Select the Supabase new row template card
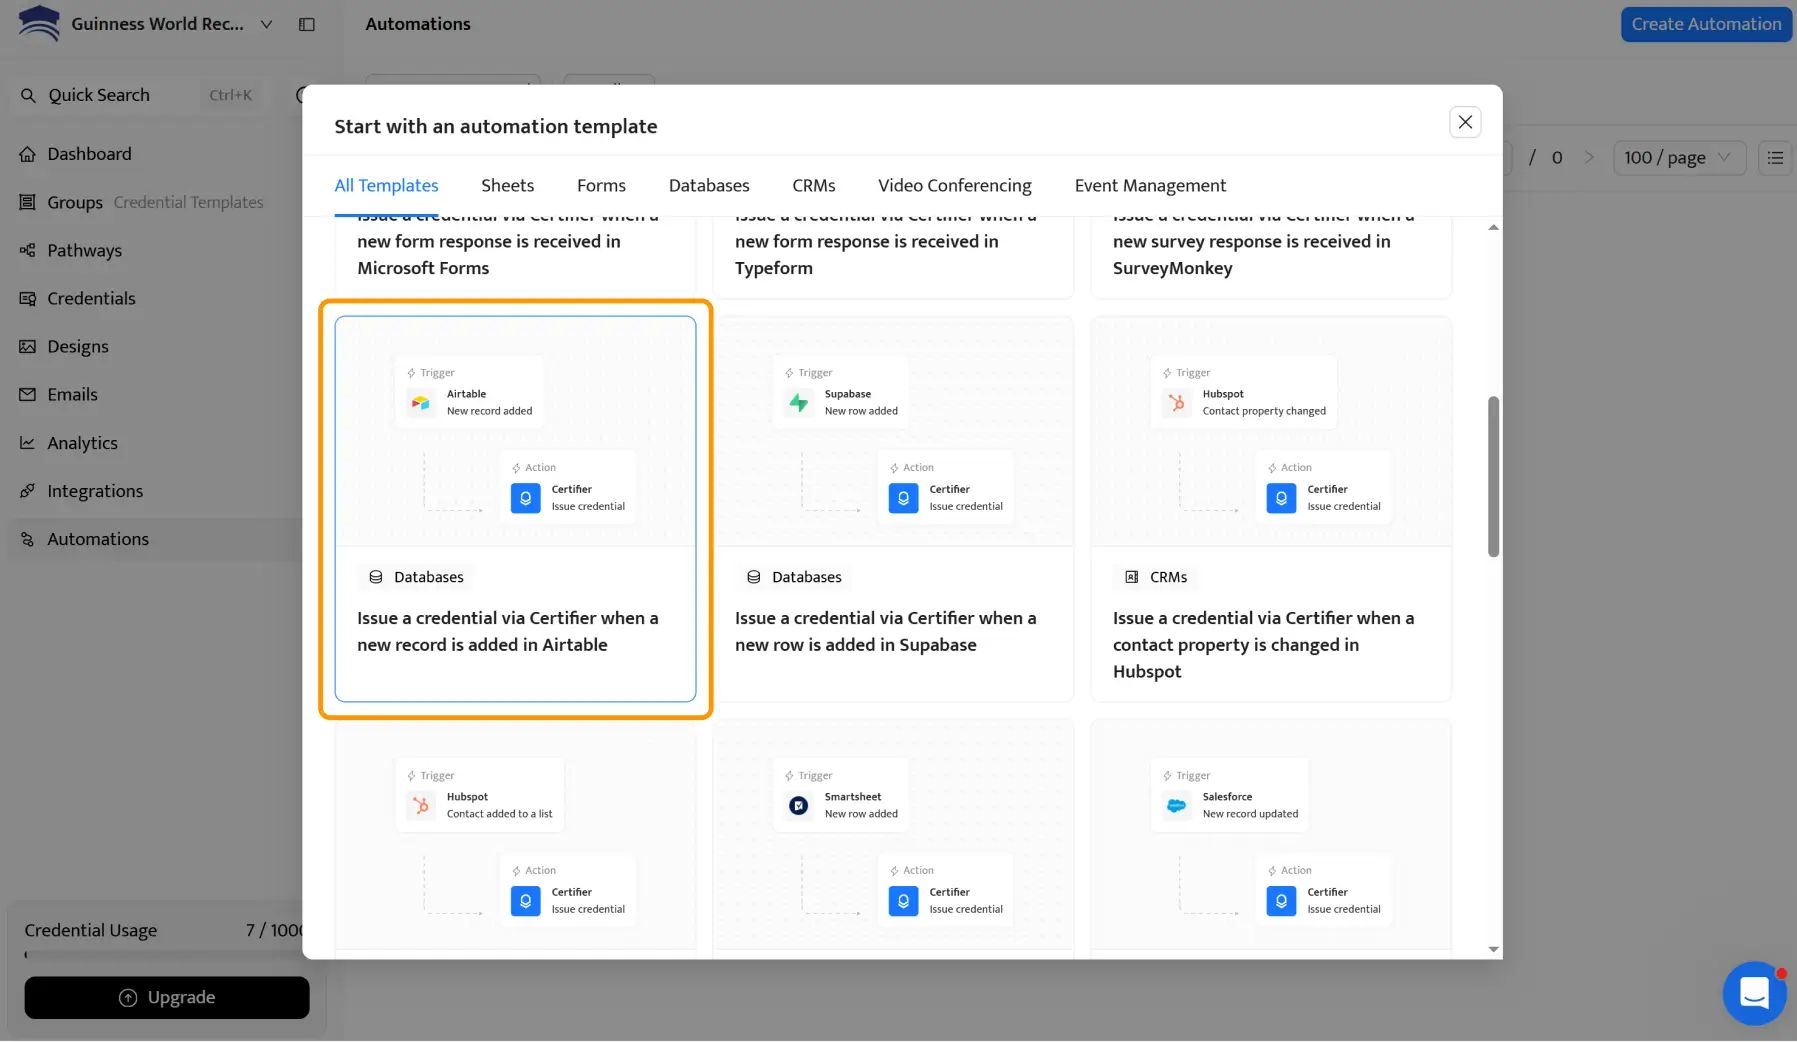1797x1042 pixels. (893, 509)
